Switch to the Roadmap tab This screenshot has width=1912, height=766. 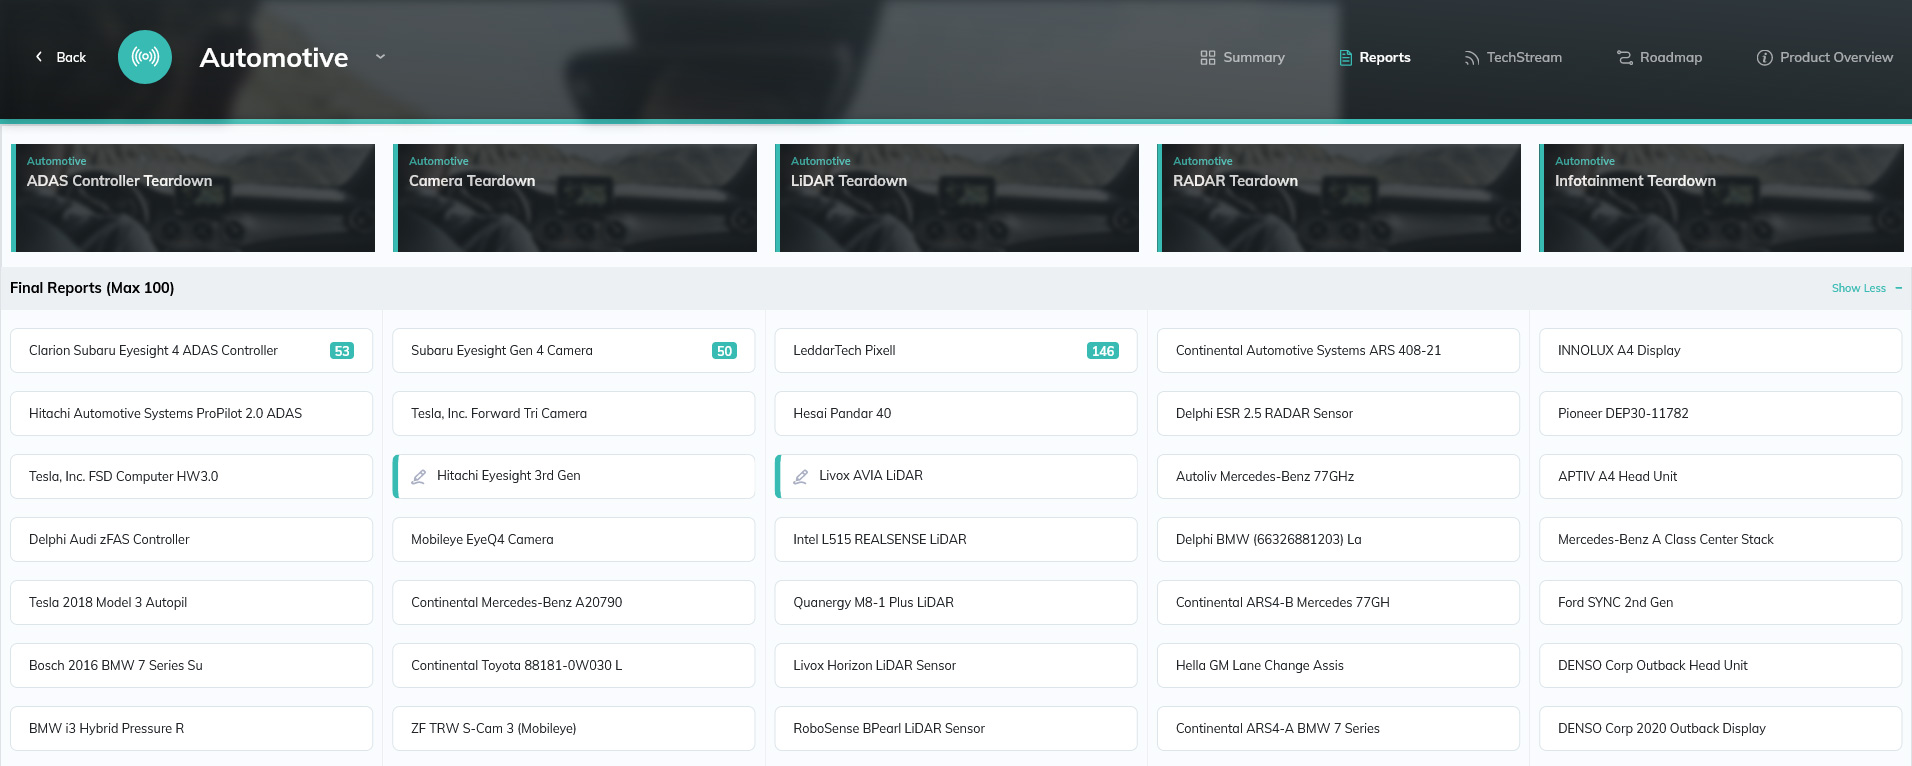1660,57
